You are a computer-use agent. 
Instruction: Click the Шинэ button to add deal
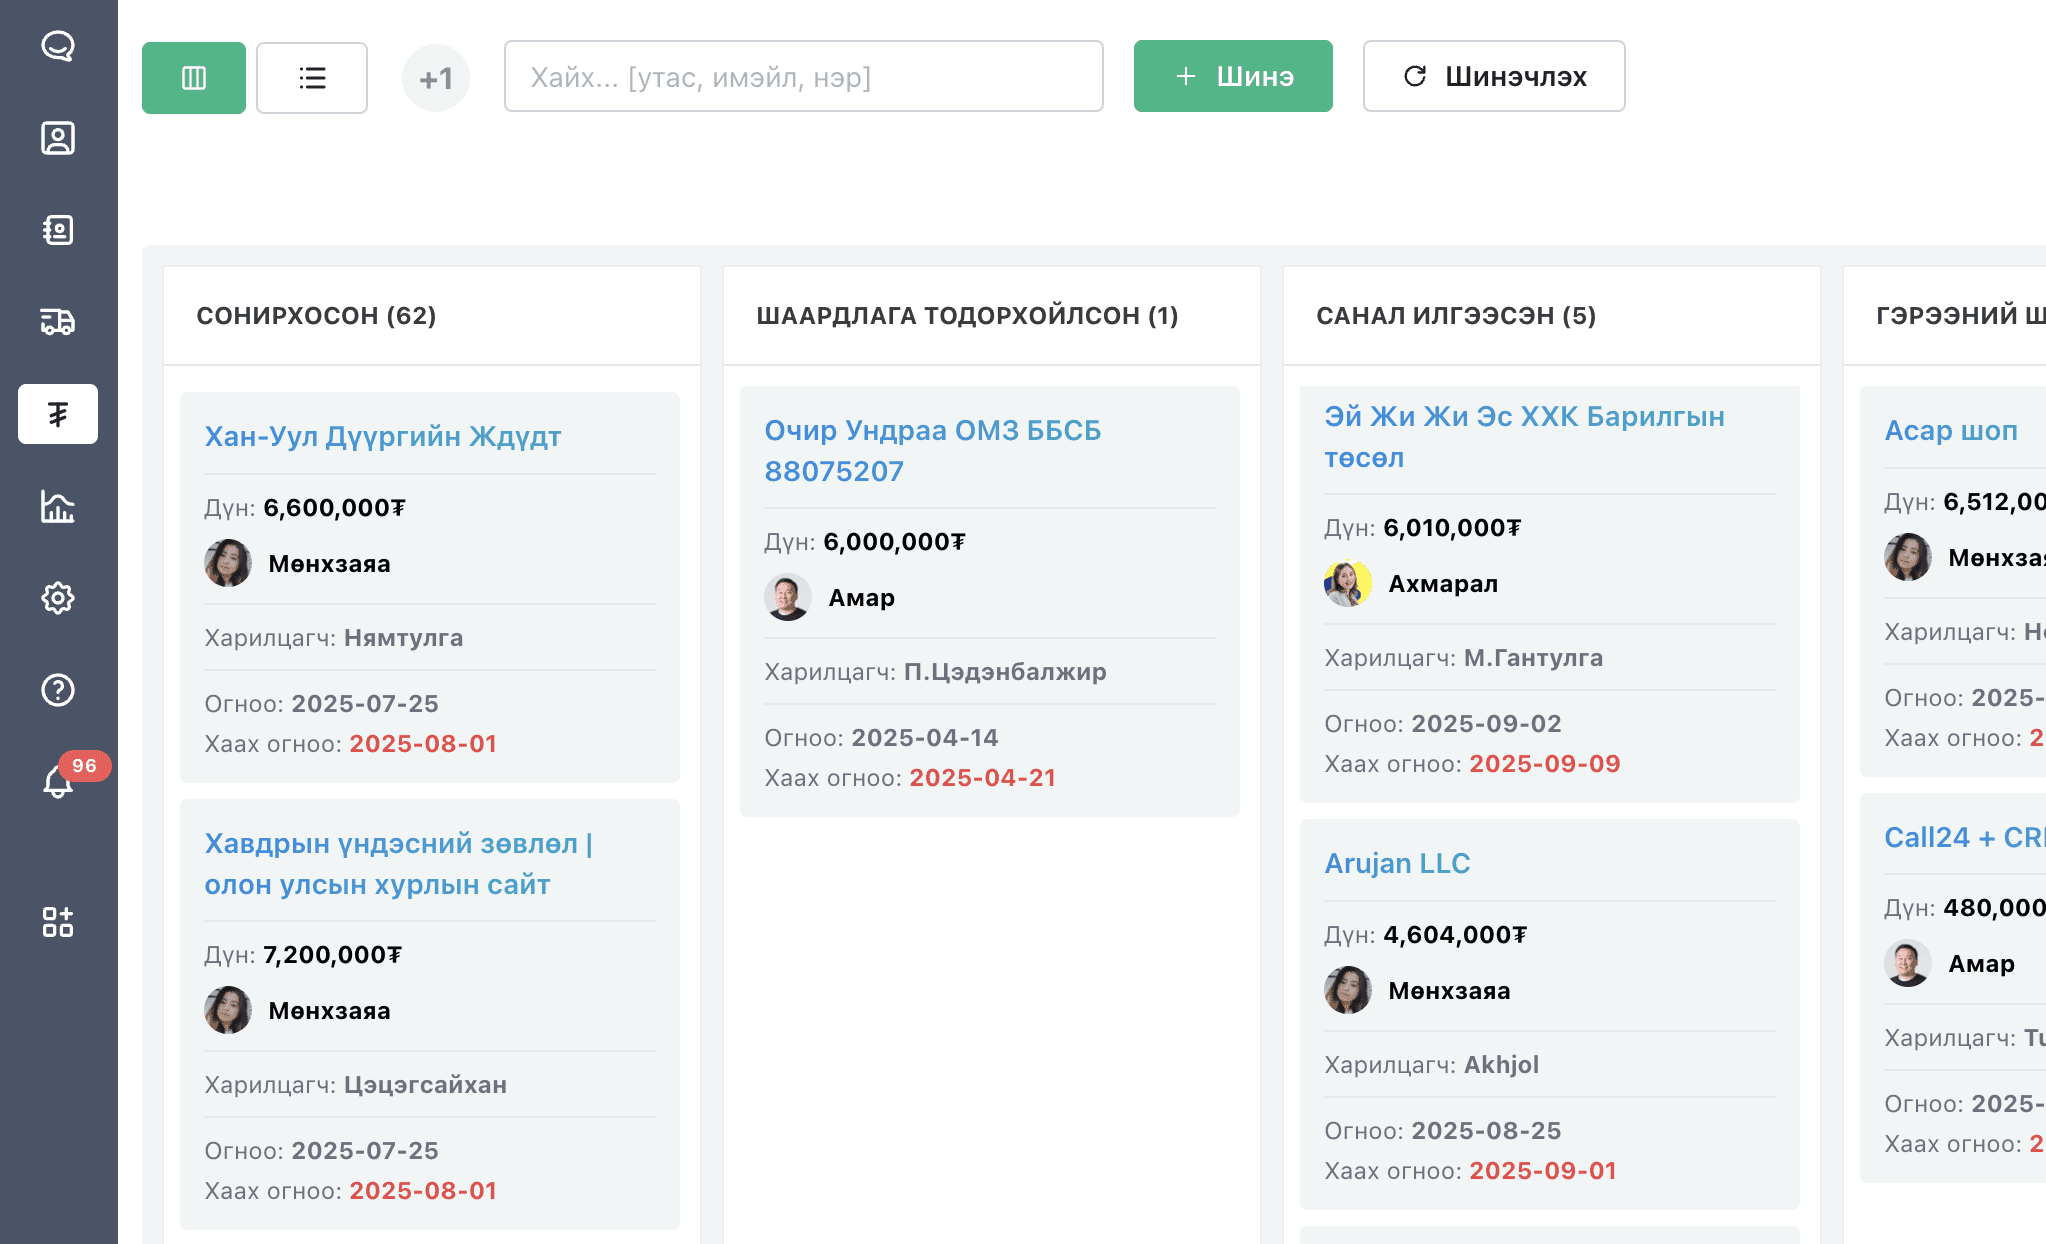1233,76
